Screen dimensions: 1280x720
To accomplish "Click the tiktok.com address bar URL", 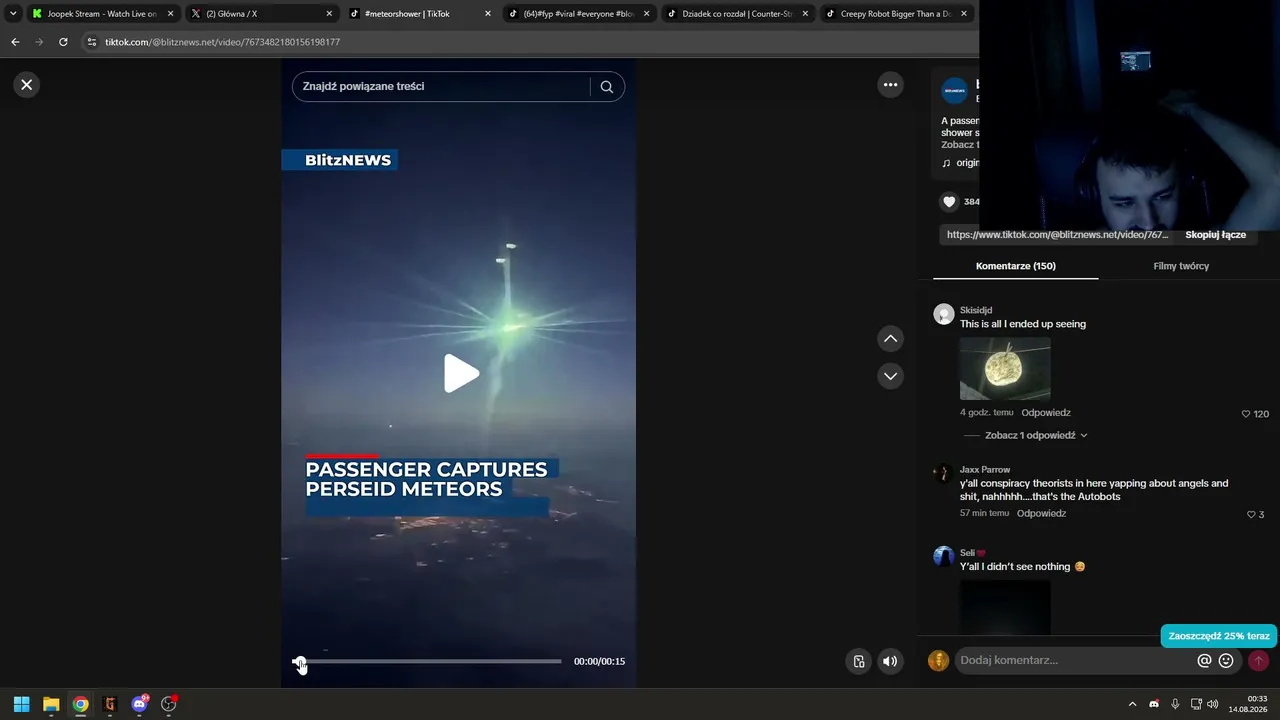I will 222,42.
